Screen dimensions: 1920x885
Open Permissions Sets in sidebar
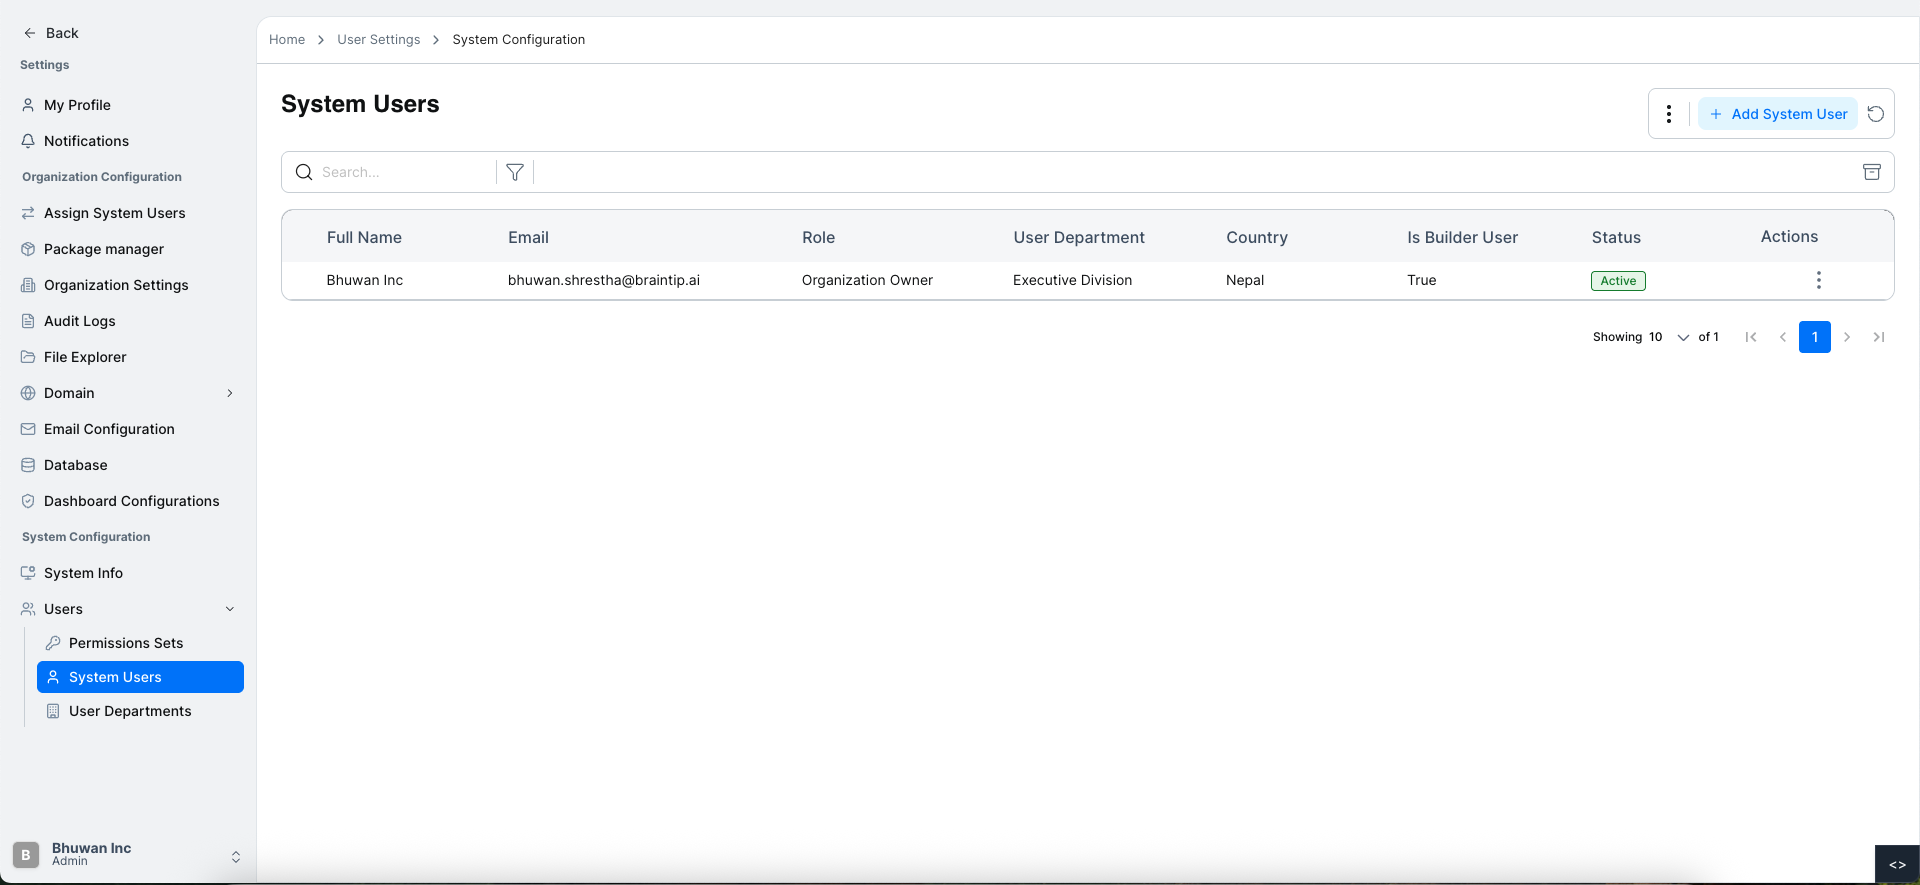126,643
